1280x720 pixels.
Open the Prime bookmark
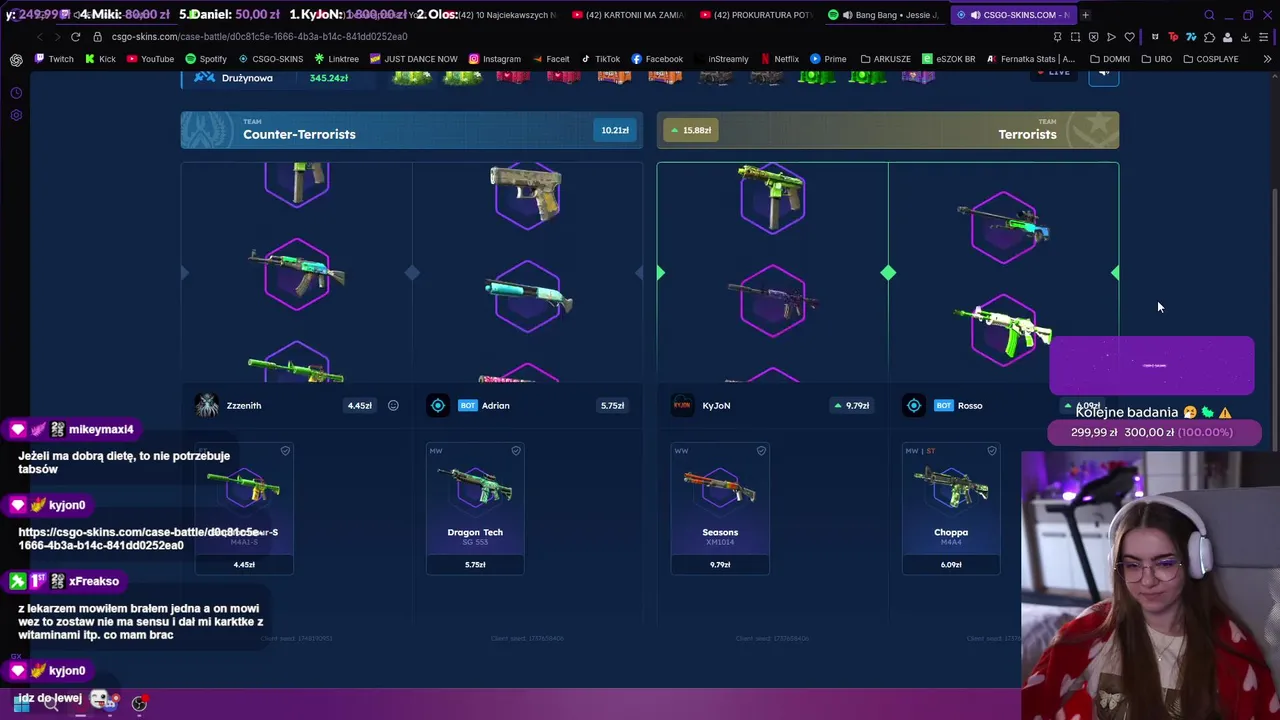(828, 59)
